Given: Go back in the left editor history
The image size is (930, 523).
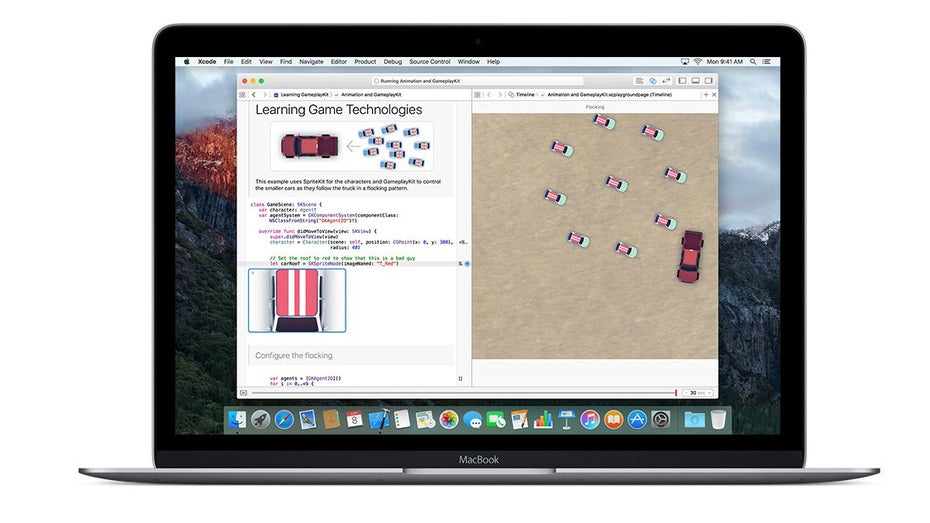Looking at the screenshot, I should pyautogui.click(x=254, y=95).
